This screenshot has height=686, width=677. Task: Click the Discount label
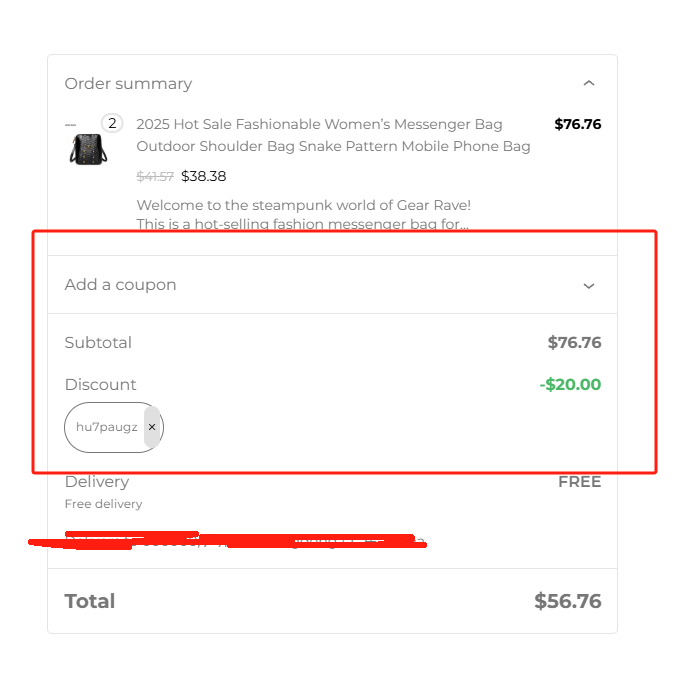pos(100,384)
